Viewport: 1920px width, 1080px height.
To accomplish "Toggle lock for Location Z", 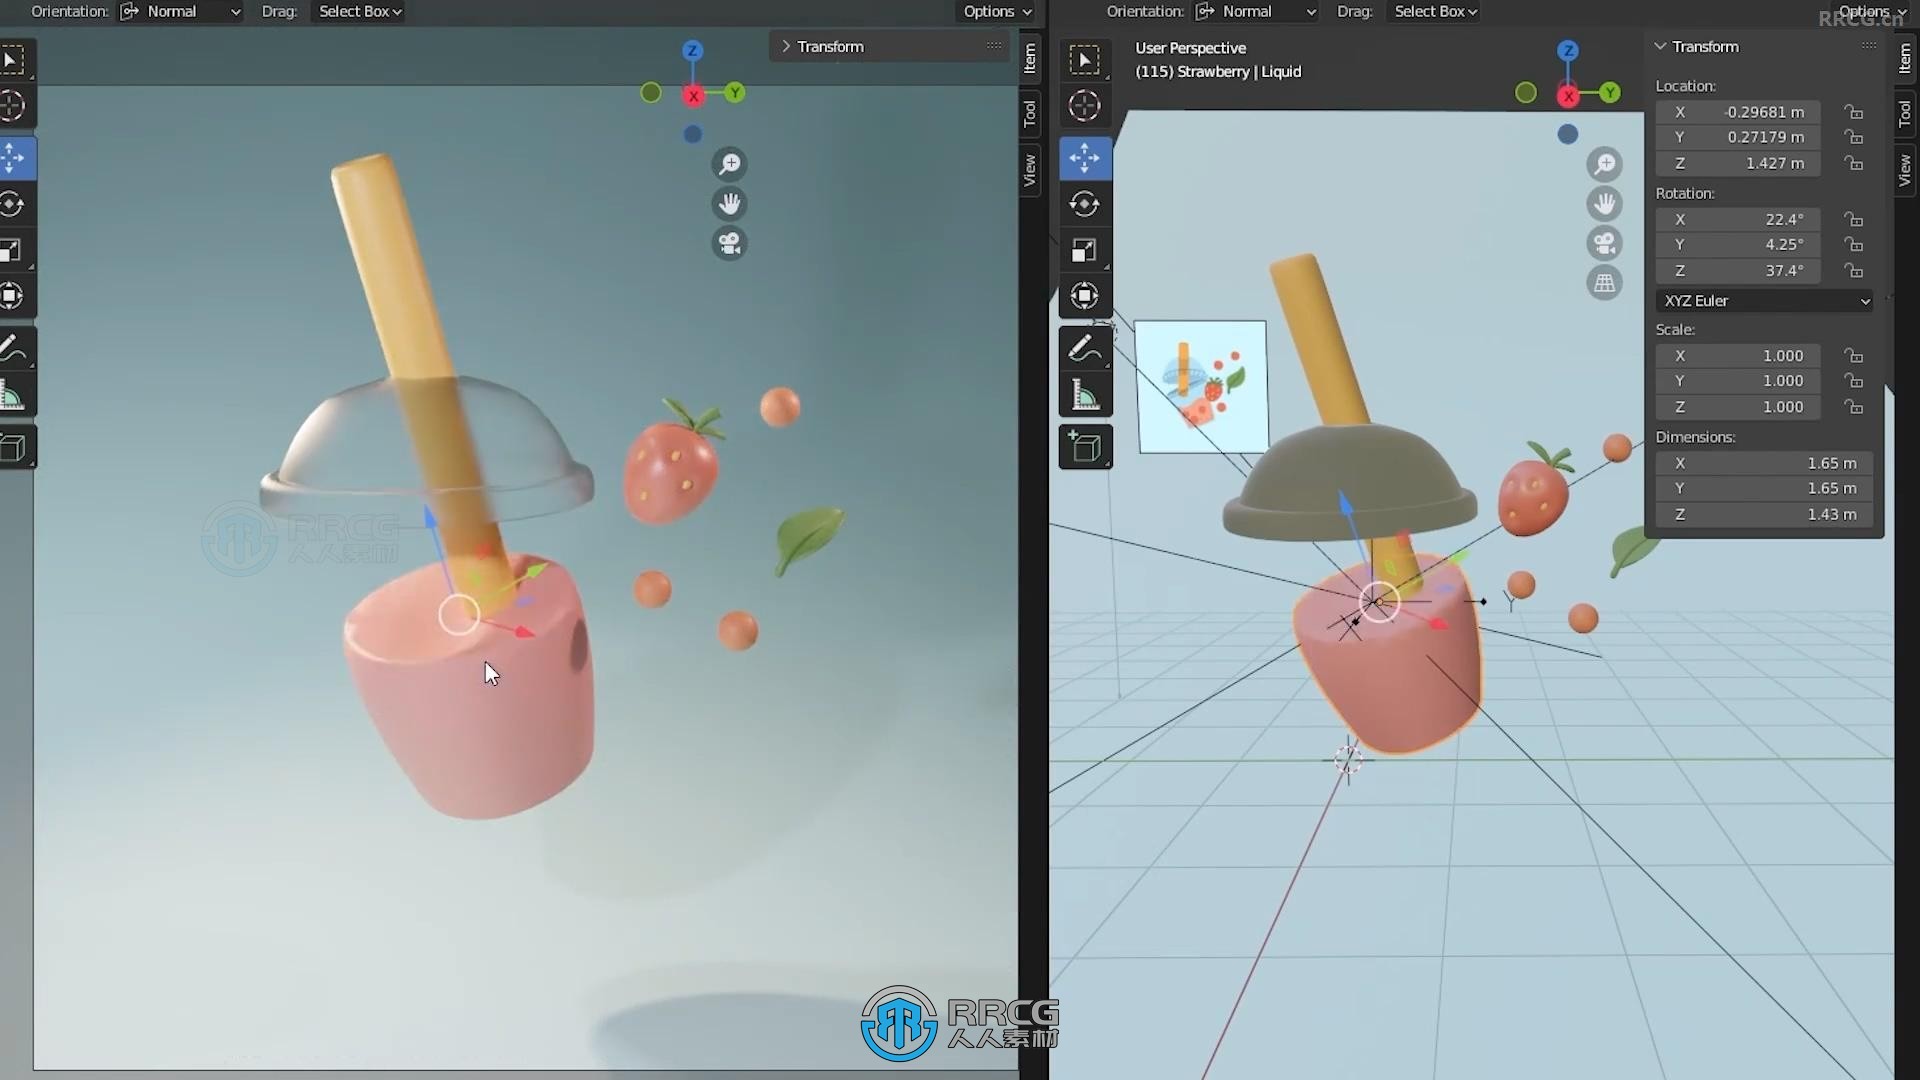I will (1854, 163).
